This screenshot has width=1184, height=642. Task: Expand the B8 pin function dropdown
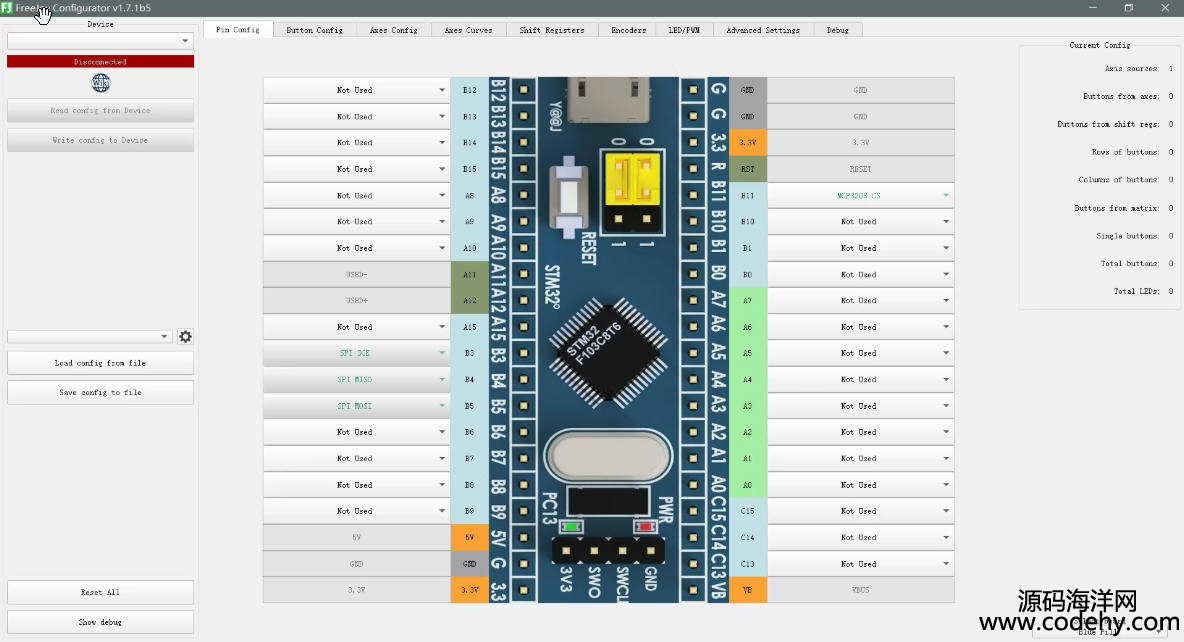(x=356, y=485)
